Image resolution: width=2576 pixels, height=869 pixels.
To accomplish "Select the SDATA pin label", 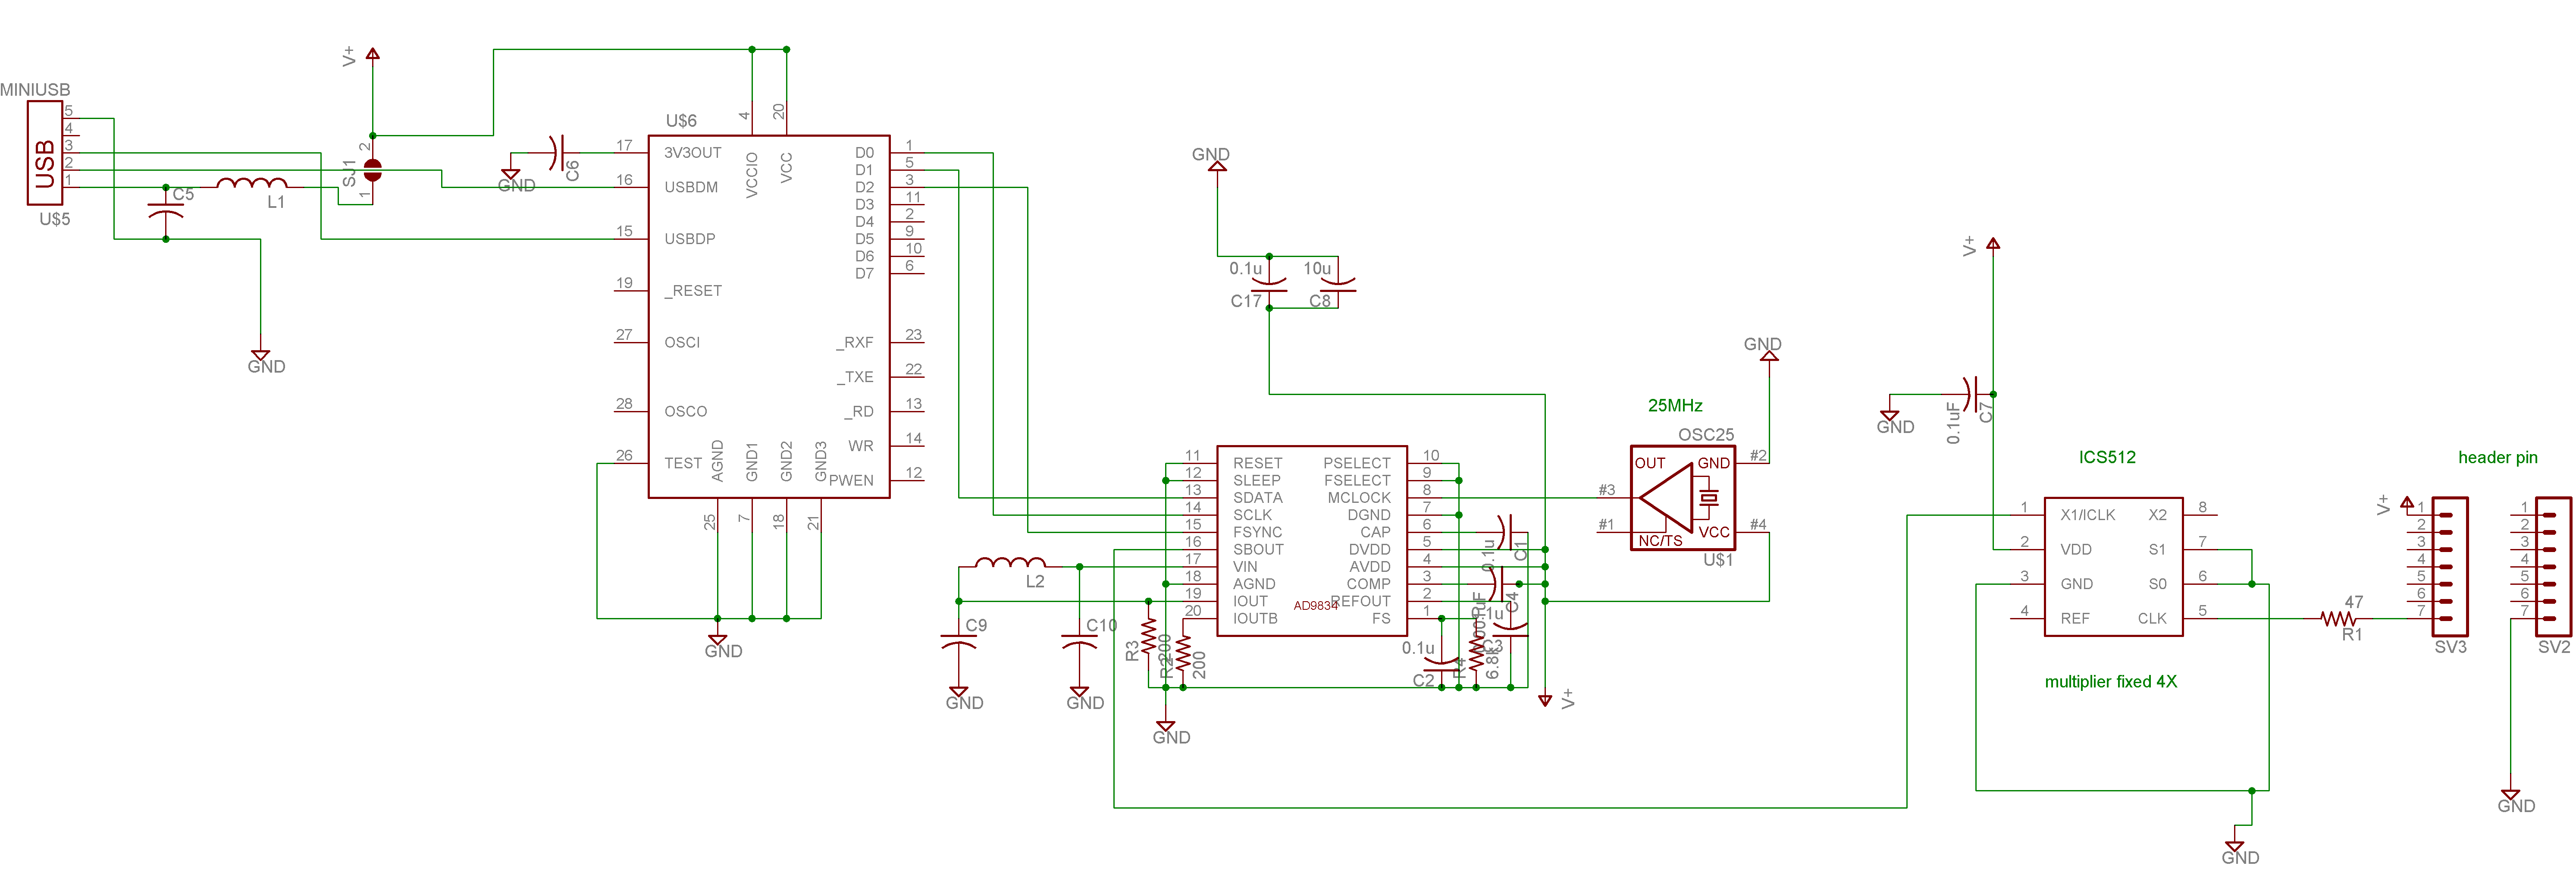I will [x=1257, y=498].
